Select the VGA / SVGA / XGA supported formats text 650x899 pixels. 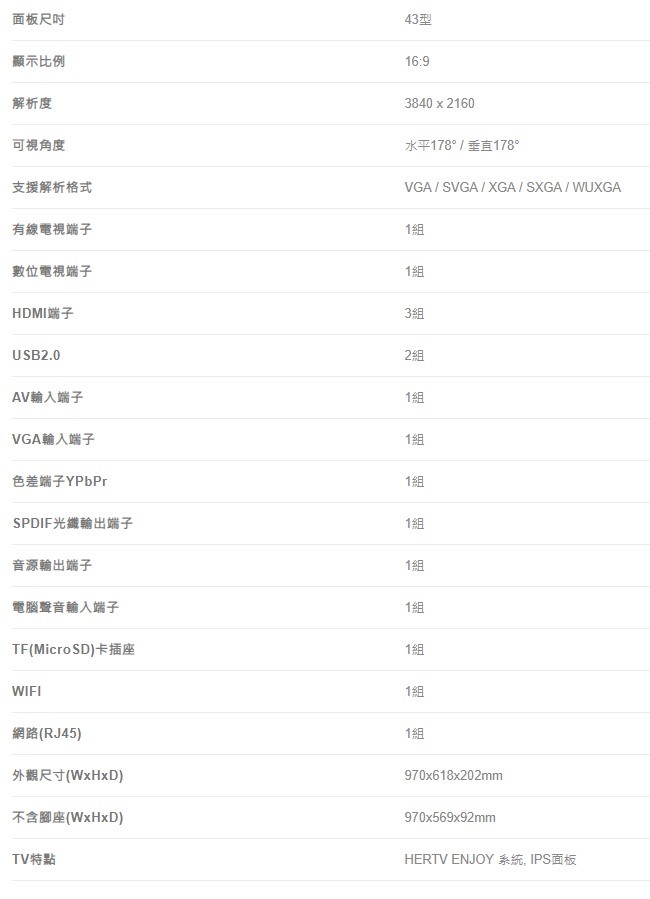point(512,187)
